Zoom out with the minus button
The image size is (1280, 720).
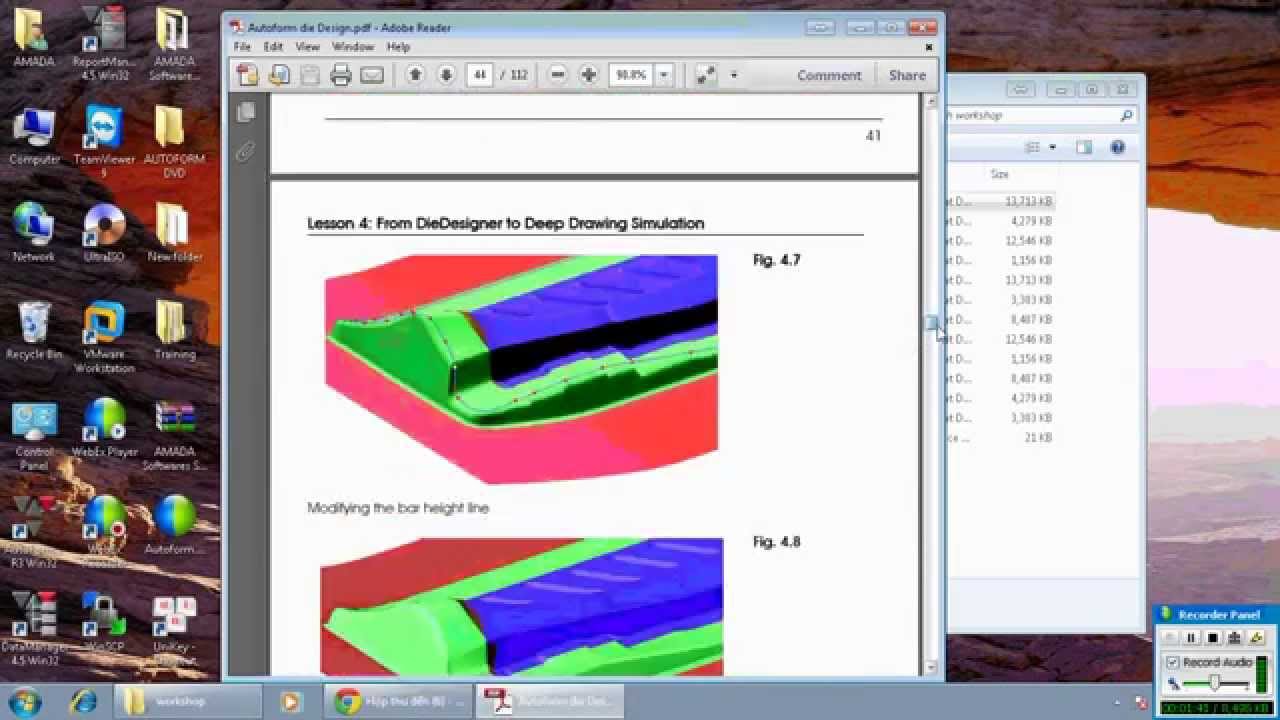pyautogui.click(x=559, y=75)
